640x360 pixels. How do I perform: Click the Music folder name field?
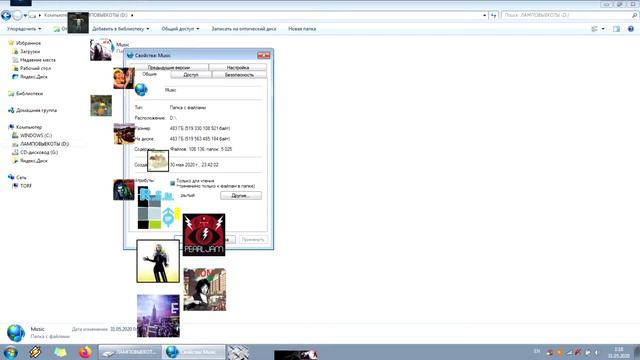(213, 90)
